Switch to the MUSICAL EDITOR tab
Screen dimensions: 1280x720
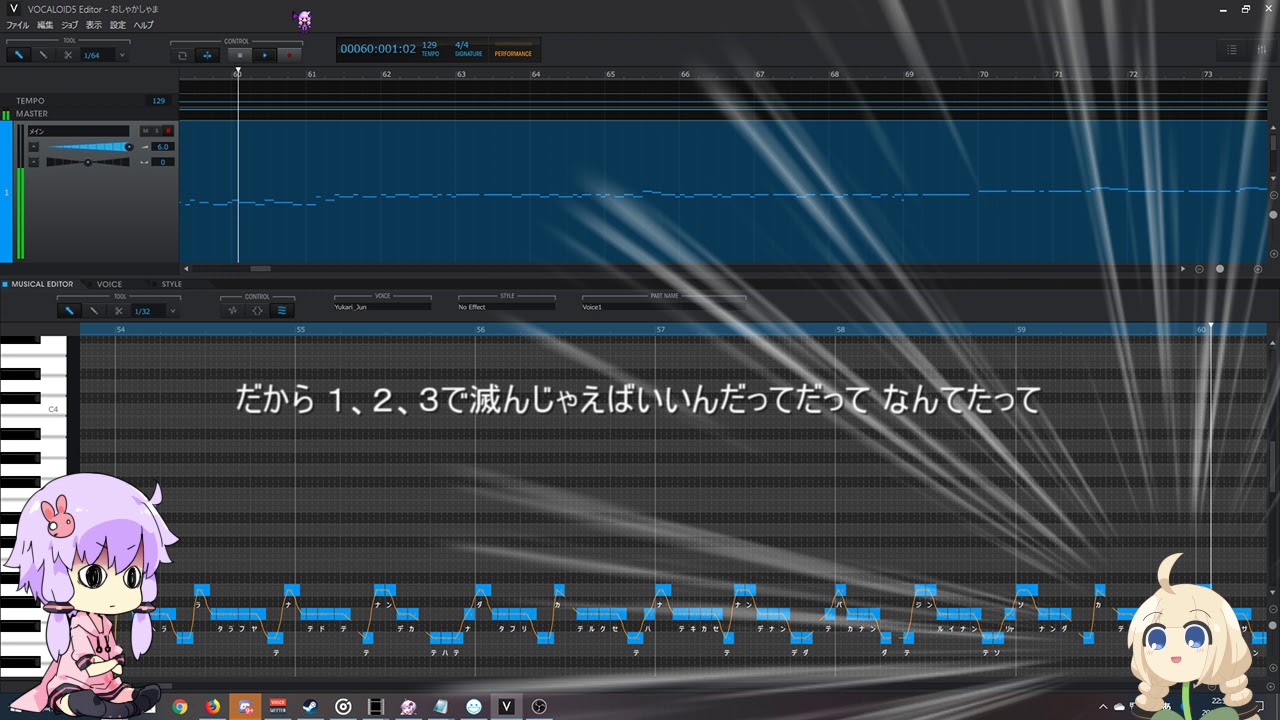pyautogui.click(x=42, y=284)
